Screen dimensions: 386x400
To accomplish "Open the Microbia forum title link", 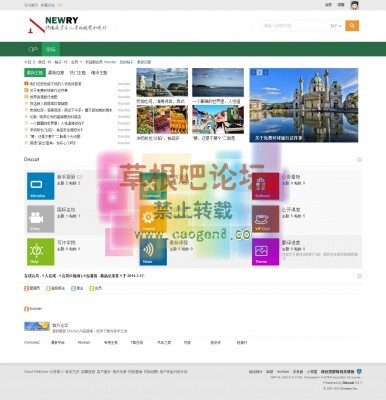I will (66, 177).
